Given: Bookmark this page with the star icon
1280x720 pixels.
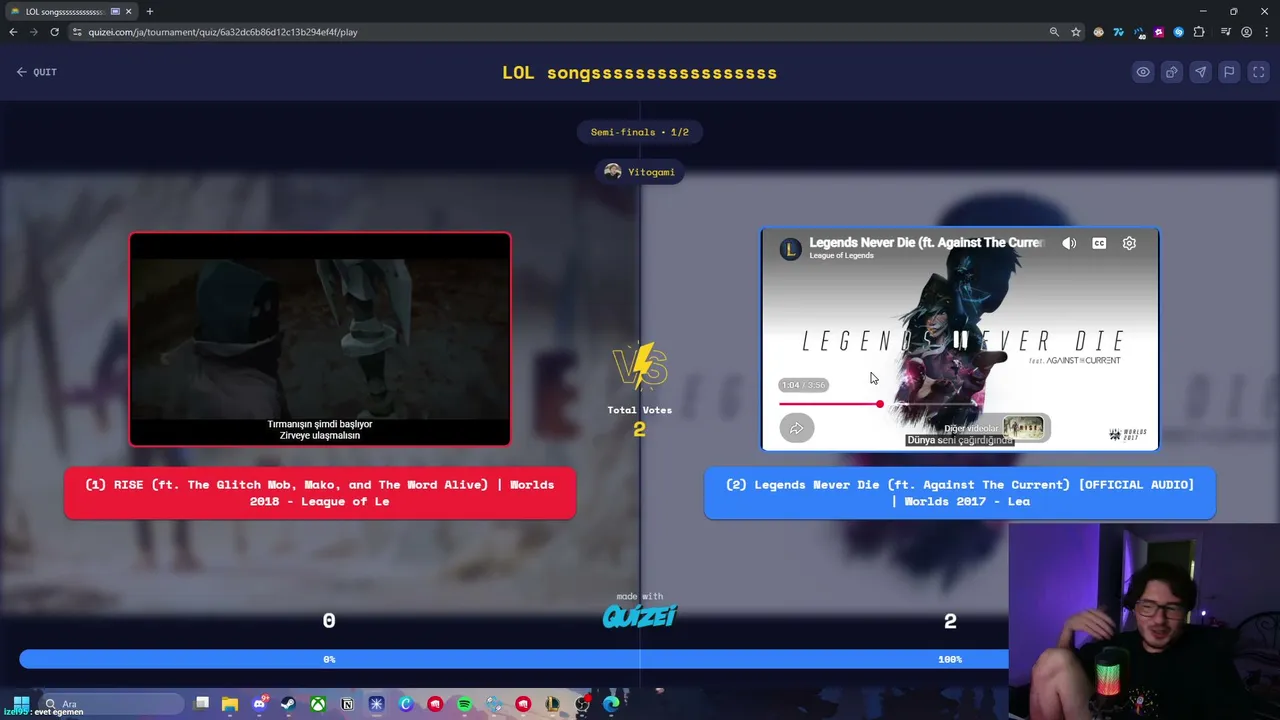Looking at the screenshot, I should point(1076,32).
